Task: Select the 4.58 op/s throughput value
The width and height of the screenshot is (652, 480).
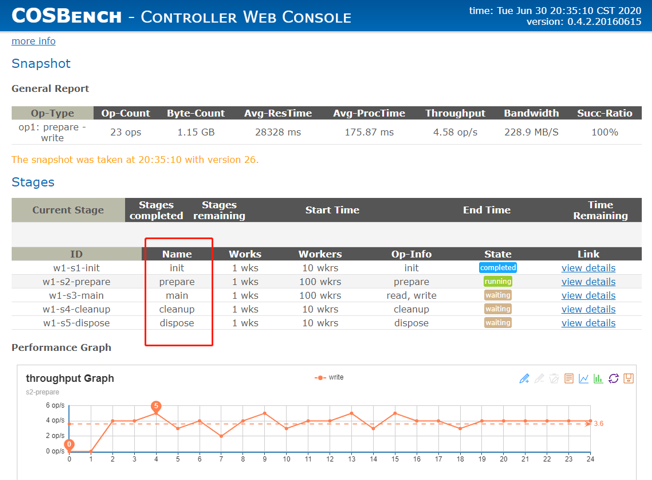Action: click(455, 132)
